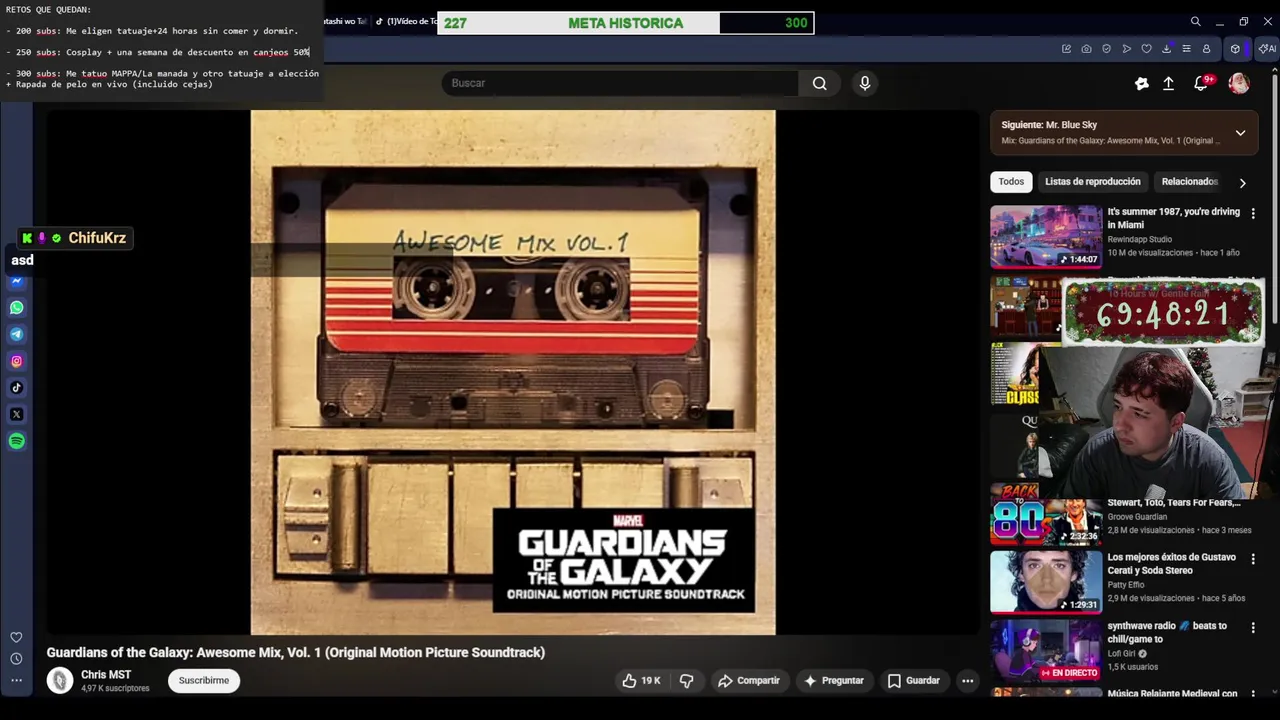Image resolution: width=1280 pixels, height=720 pixels.
Task: Click the '4,97 K suscriptores' text
Action: tap(115, 689)
